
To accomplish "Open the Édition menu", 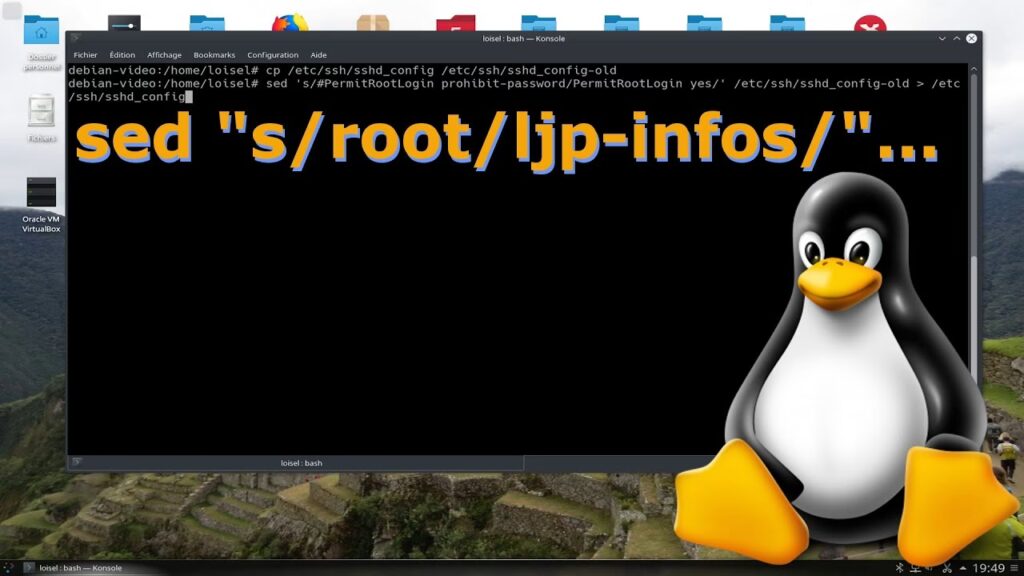I will tap(122, 55).
